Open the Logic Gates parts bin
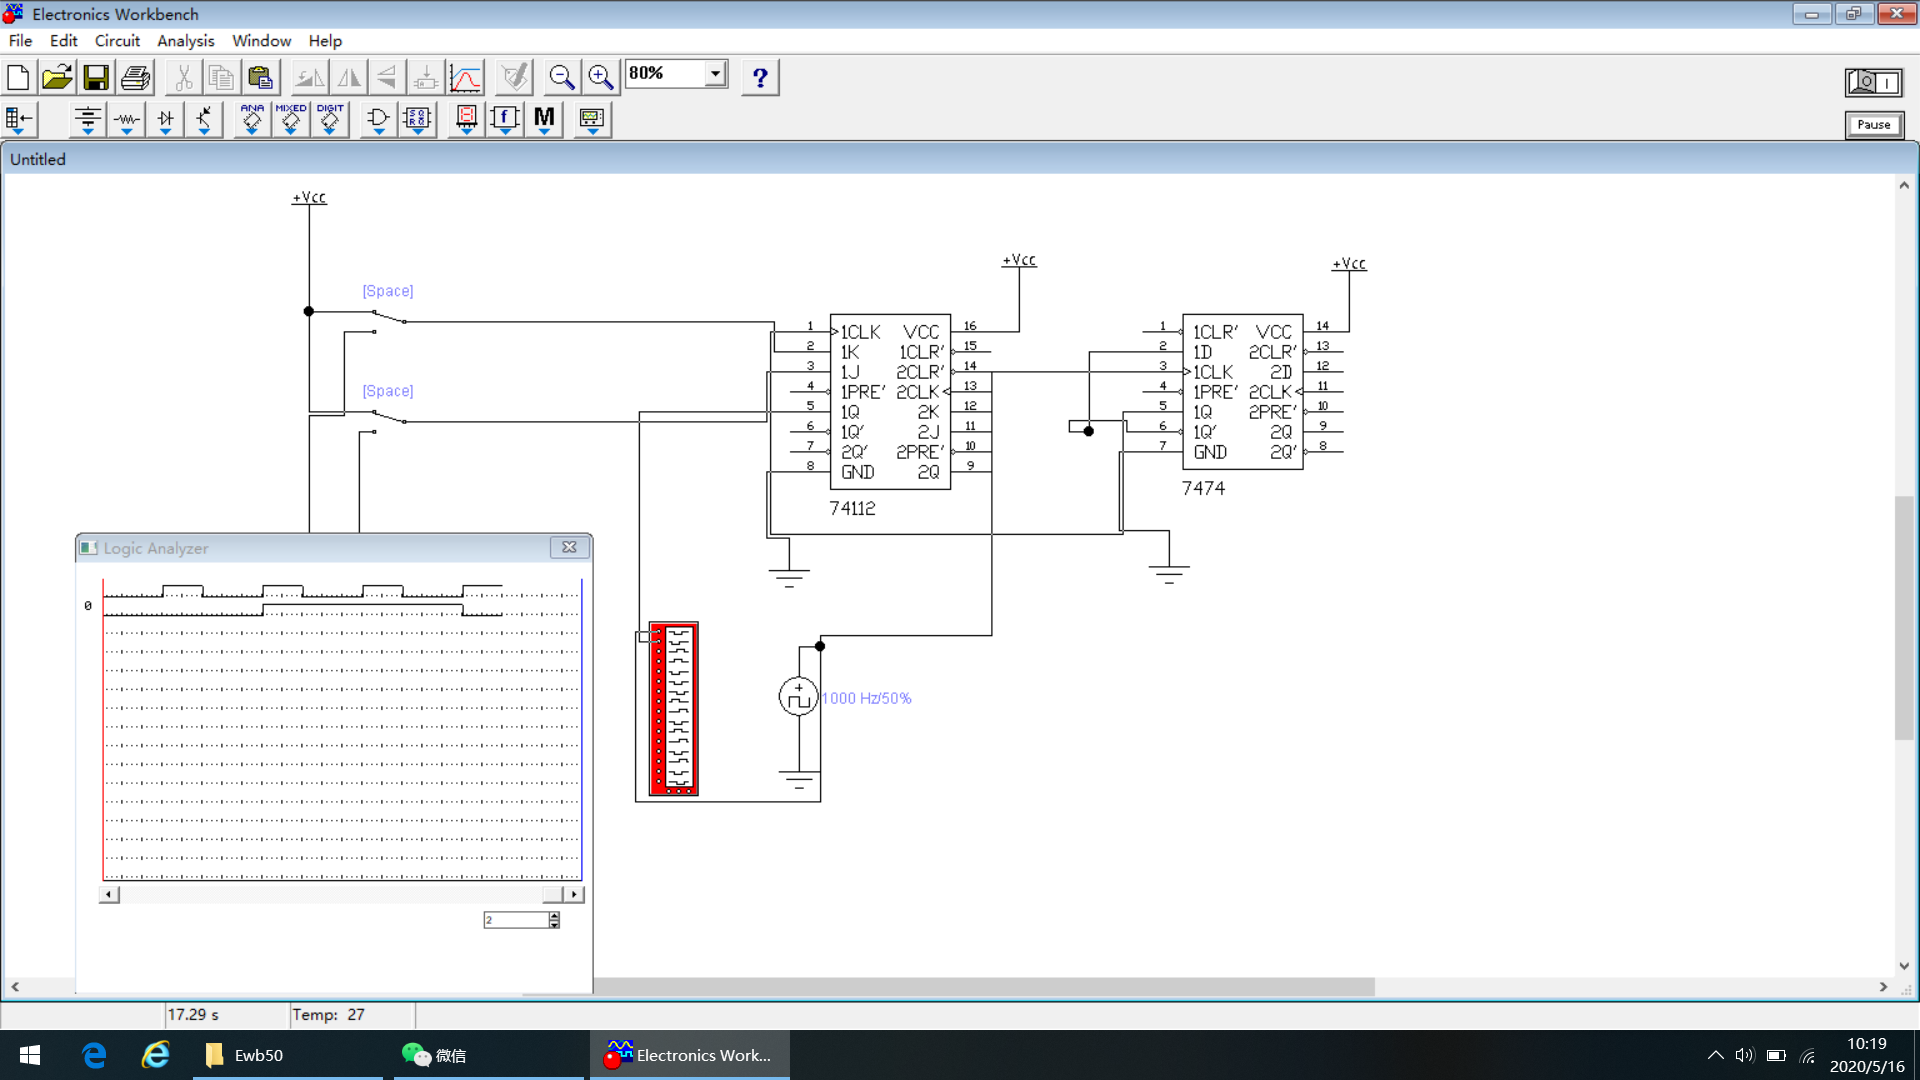 [x=378, y=119]
